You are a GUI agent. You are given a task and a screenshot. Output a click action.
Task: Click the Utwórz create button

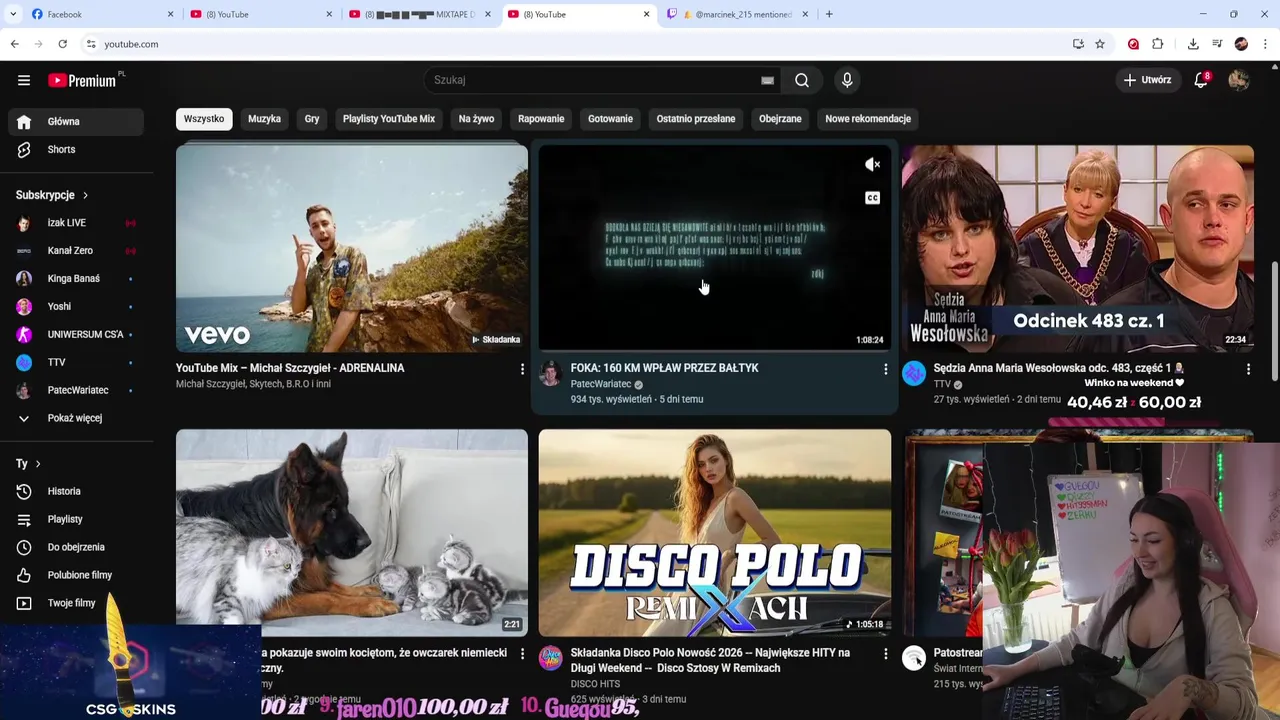click(x=1147, y=80)
